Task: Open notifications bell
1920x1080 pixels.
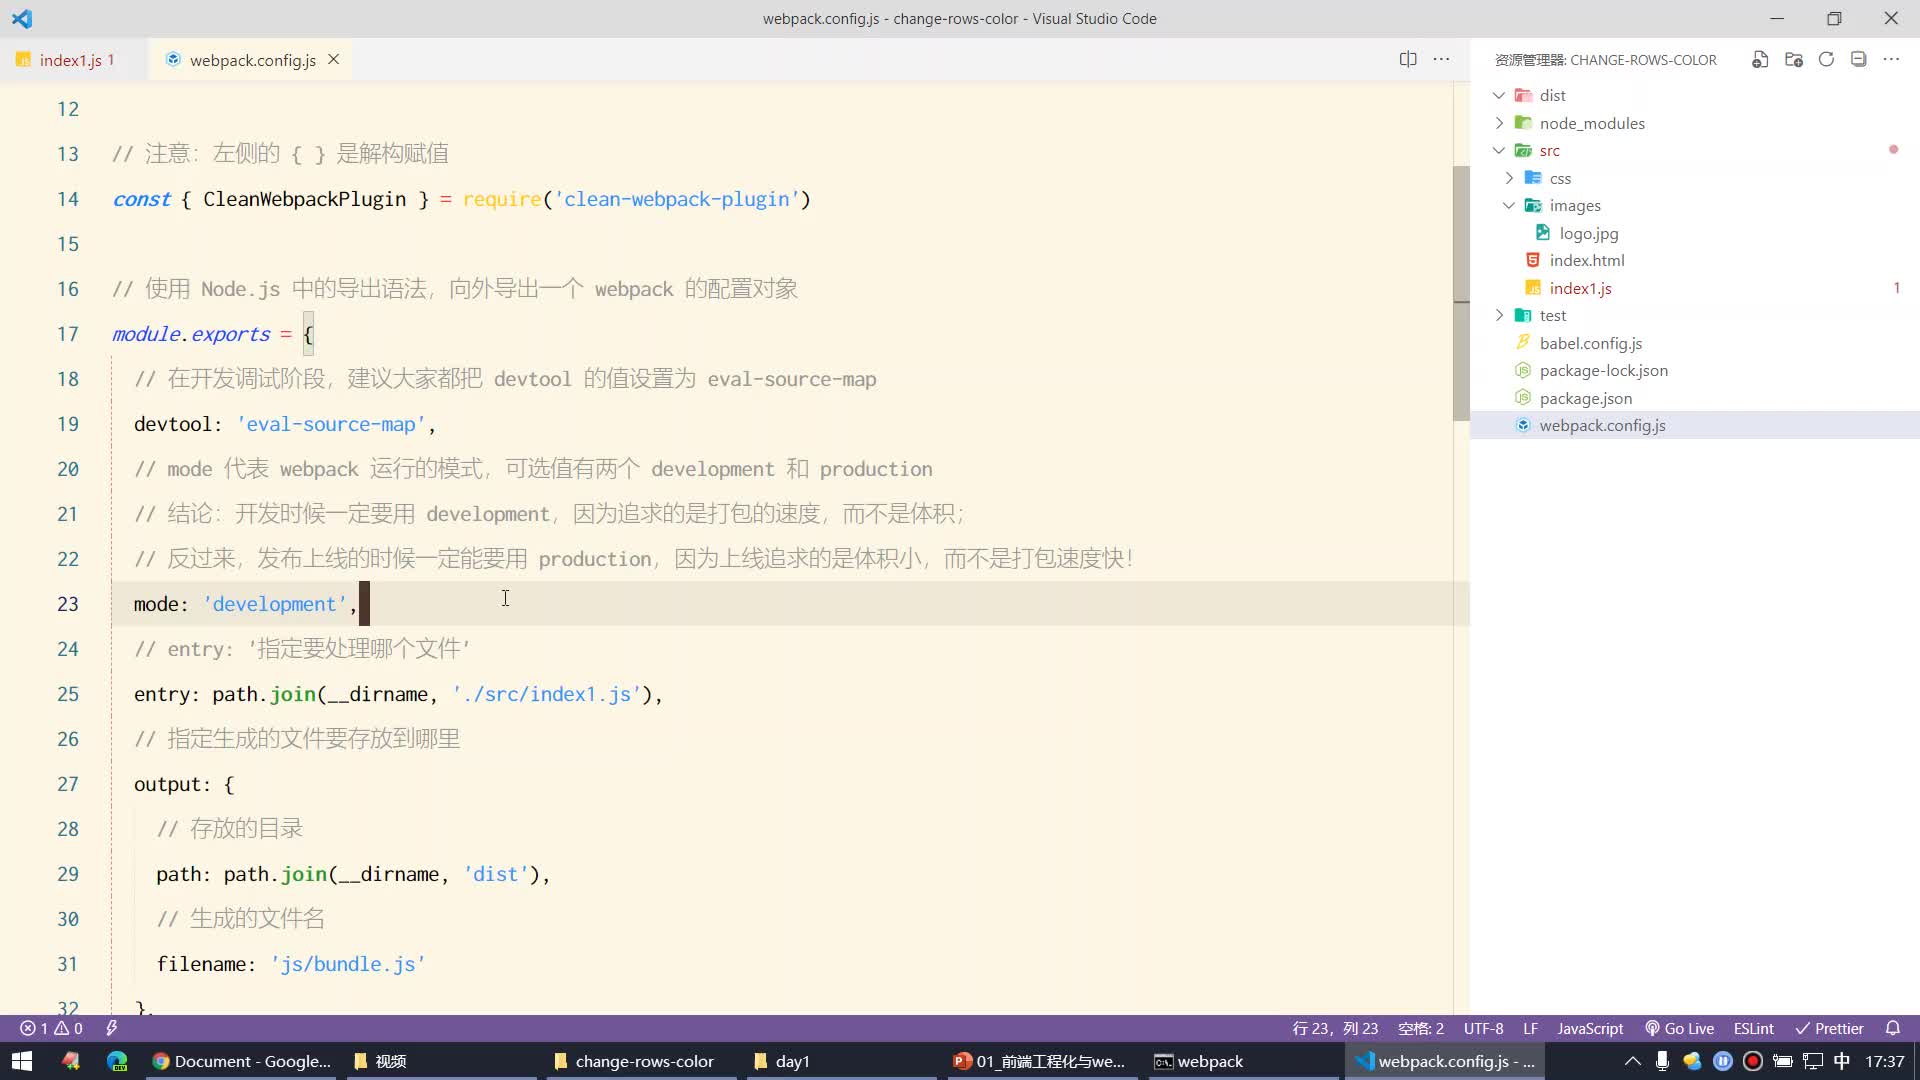Action: tap(1892, 1028)
